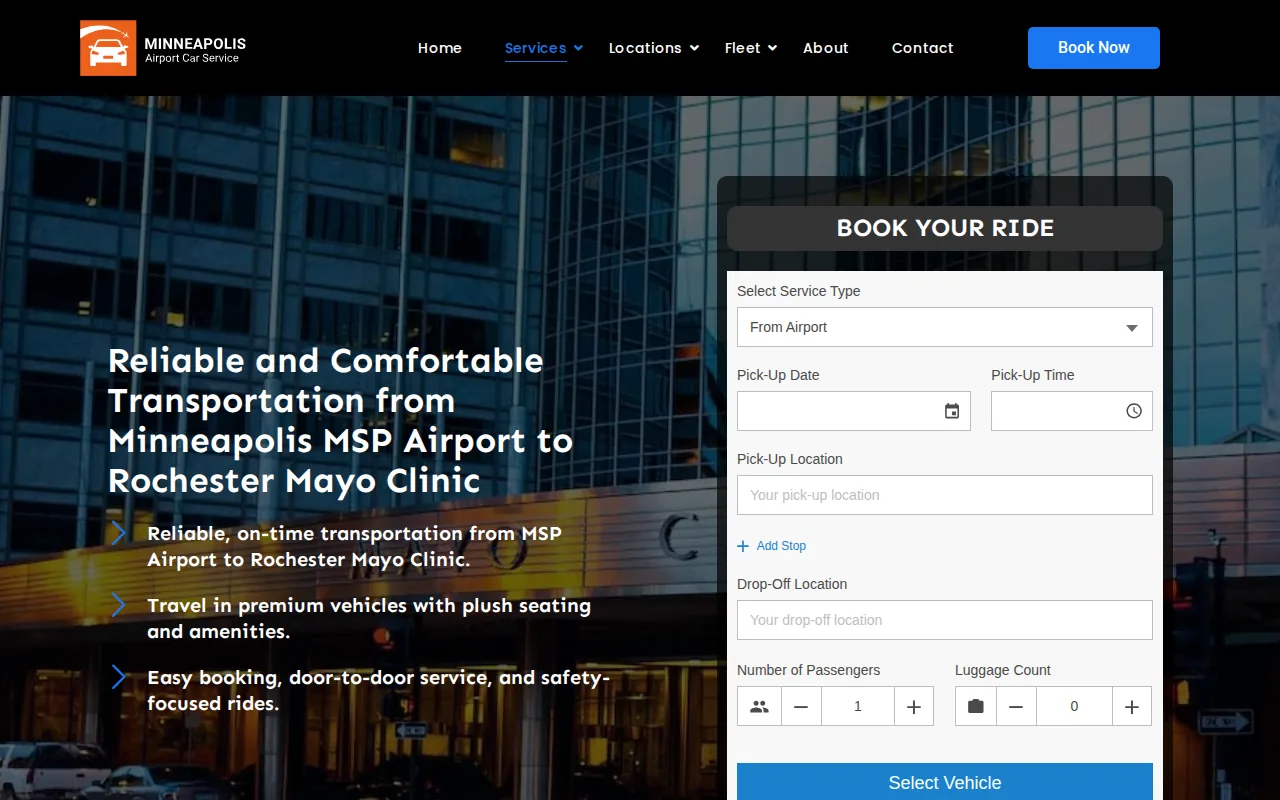Click into the Pick-Up Time field
The width and height of the screenshot is (1280, 800).
[1072, 411]
